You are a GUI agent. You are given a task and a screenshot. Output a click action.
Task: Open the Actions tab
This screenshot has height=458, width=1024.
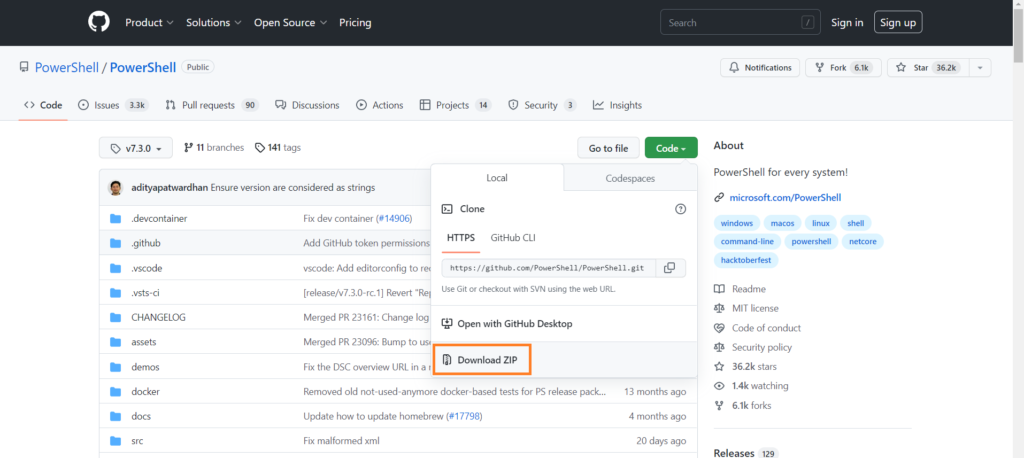point(379,105)
